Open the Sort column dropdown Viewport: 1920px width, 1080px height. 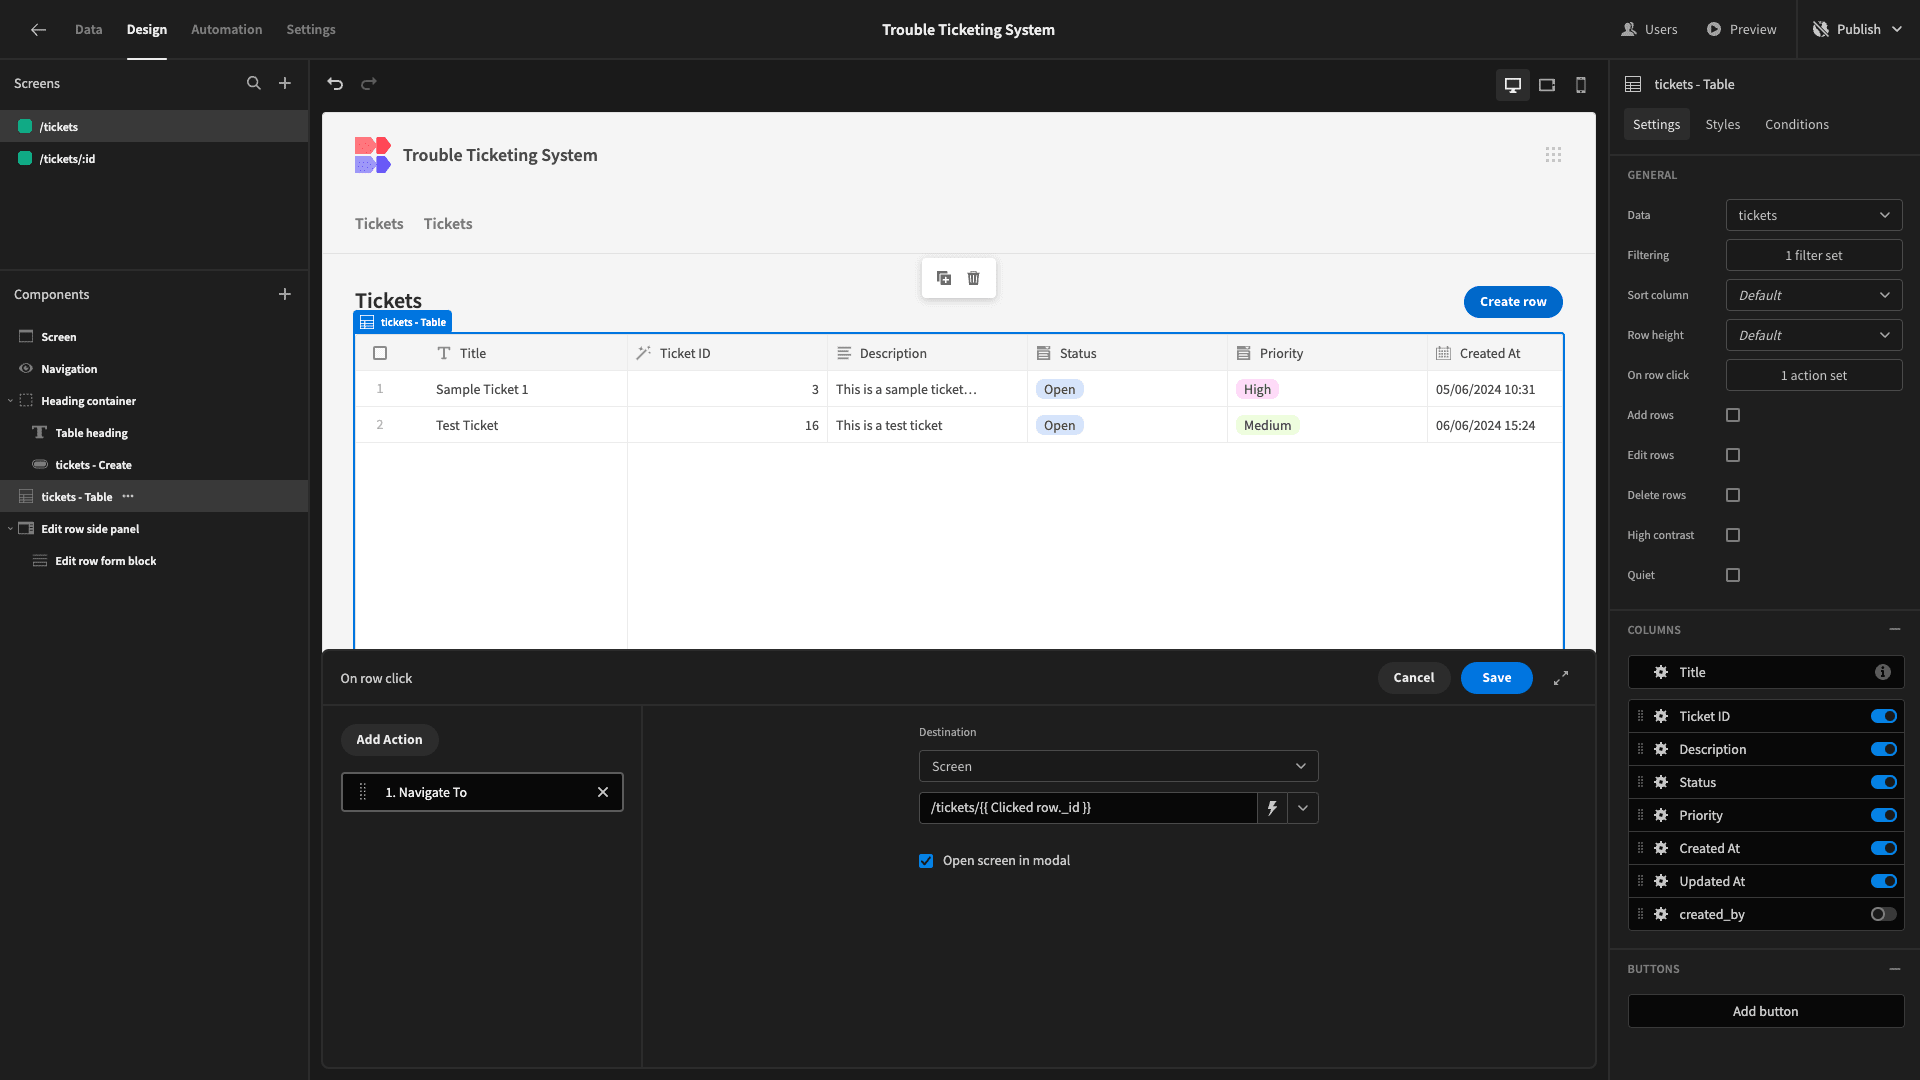tap(1814, 295)
